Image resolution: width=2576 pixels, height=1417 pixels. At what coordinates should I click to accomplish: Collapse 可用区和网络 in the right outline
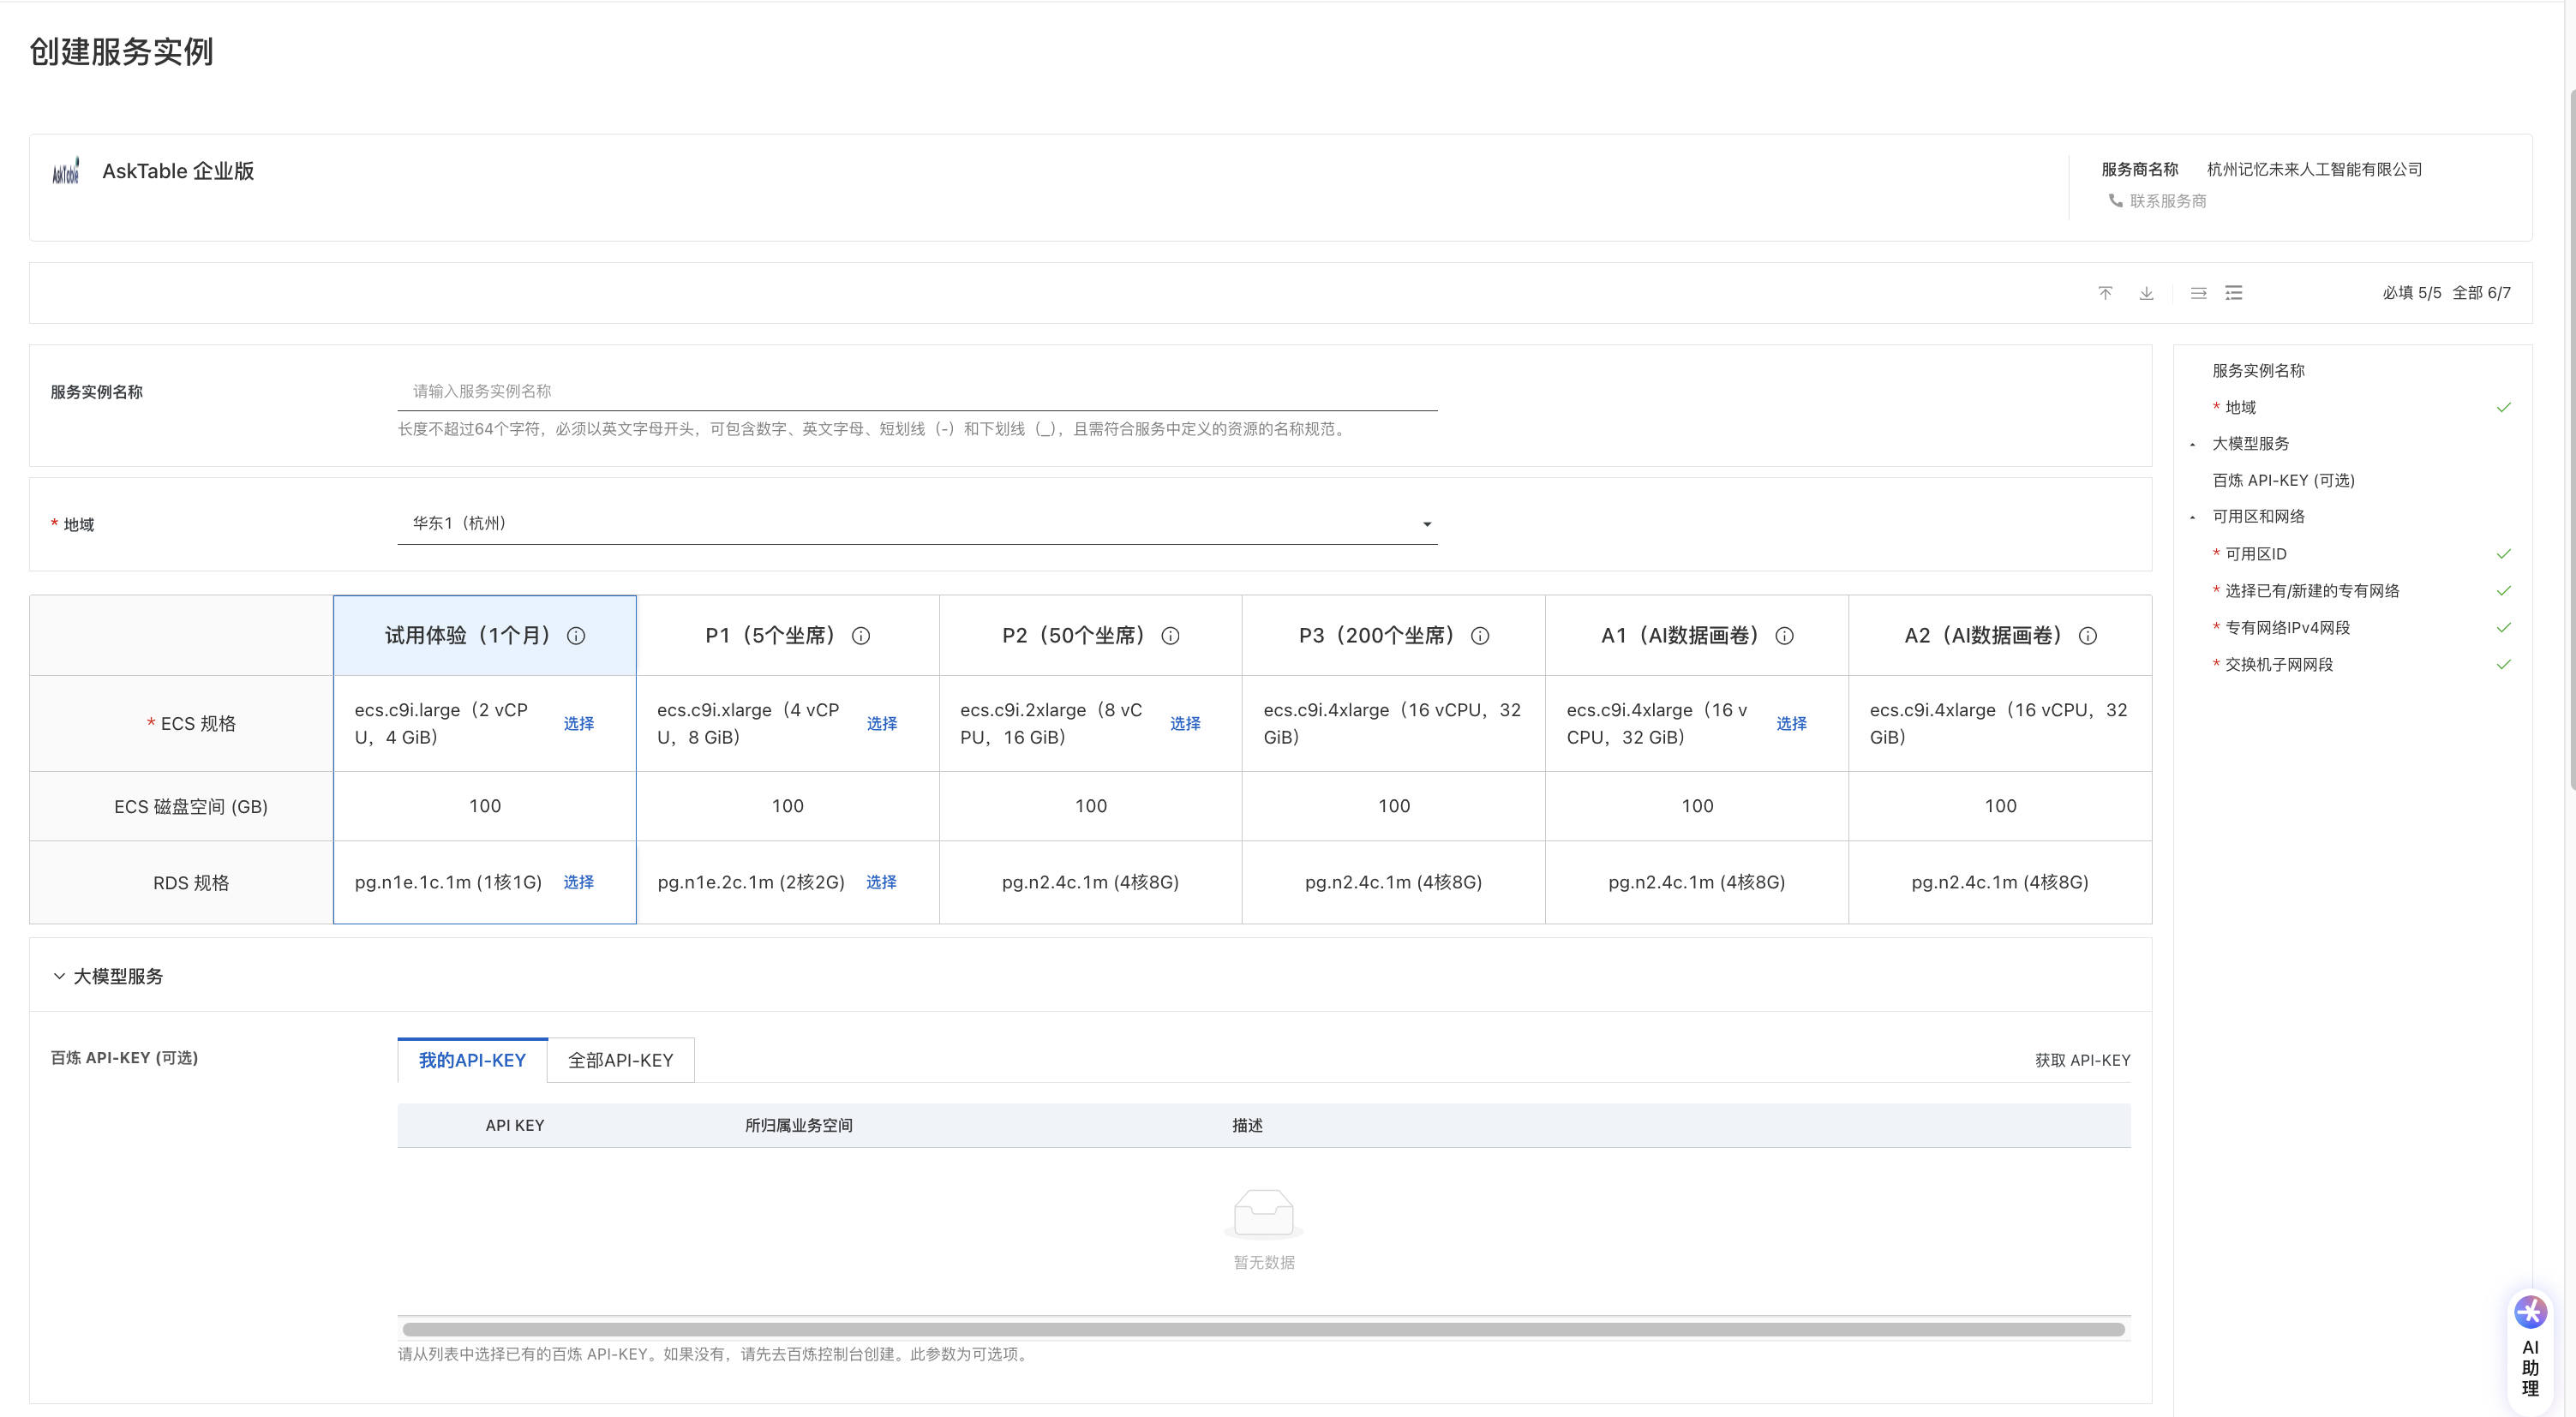click(2192, 517)
